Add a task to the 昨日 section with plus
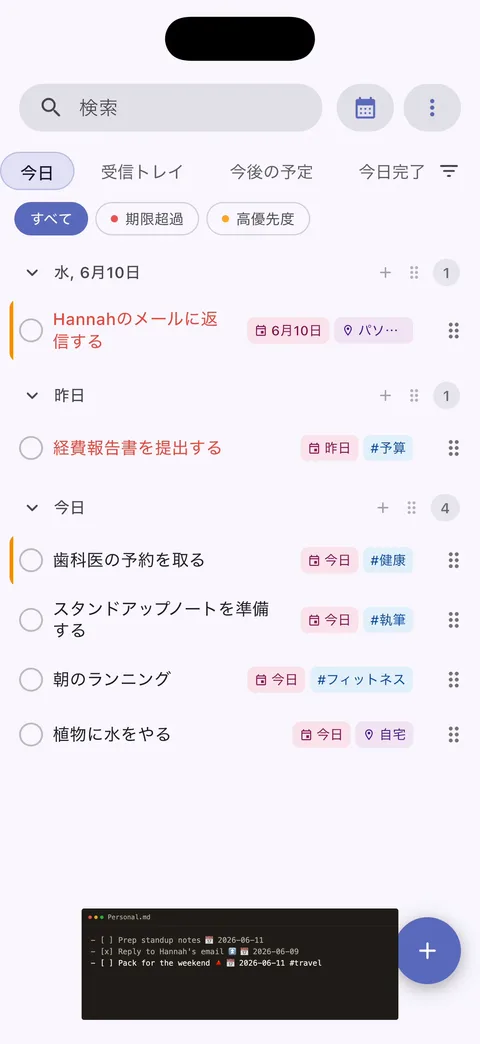This screenshot has width=480, height=1044. click(x=385, y=396)
